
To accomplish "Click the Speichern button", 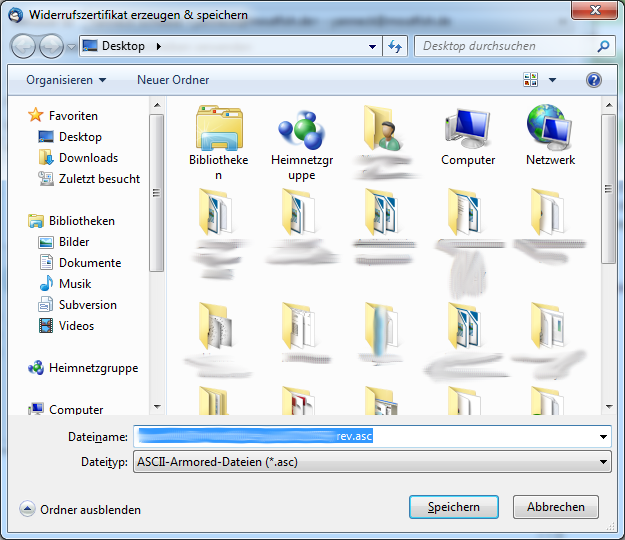I will pos(453,507).
